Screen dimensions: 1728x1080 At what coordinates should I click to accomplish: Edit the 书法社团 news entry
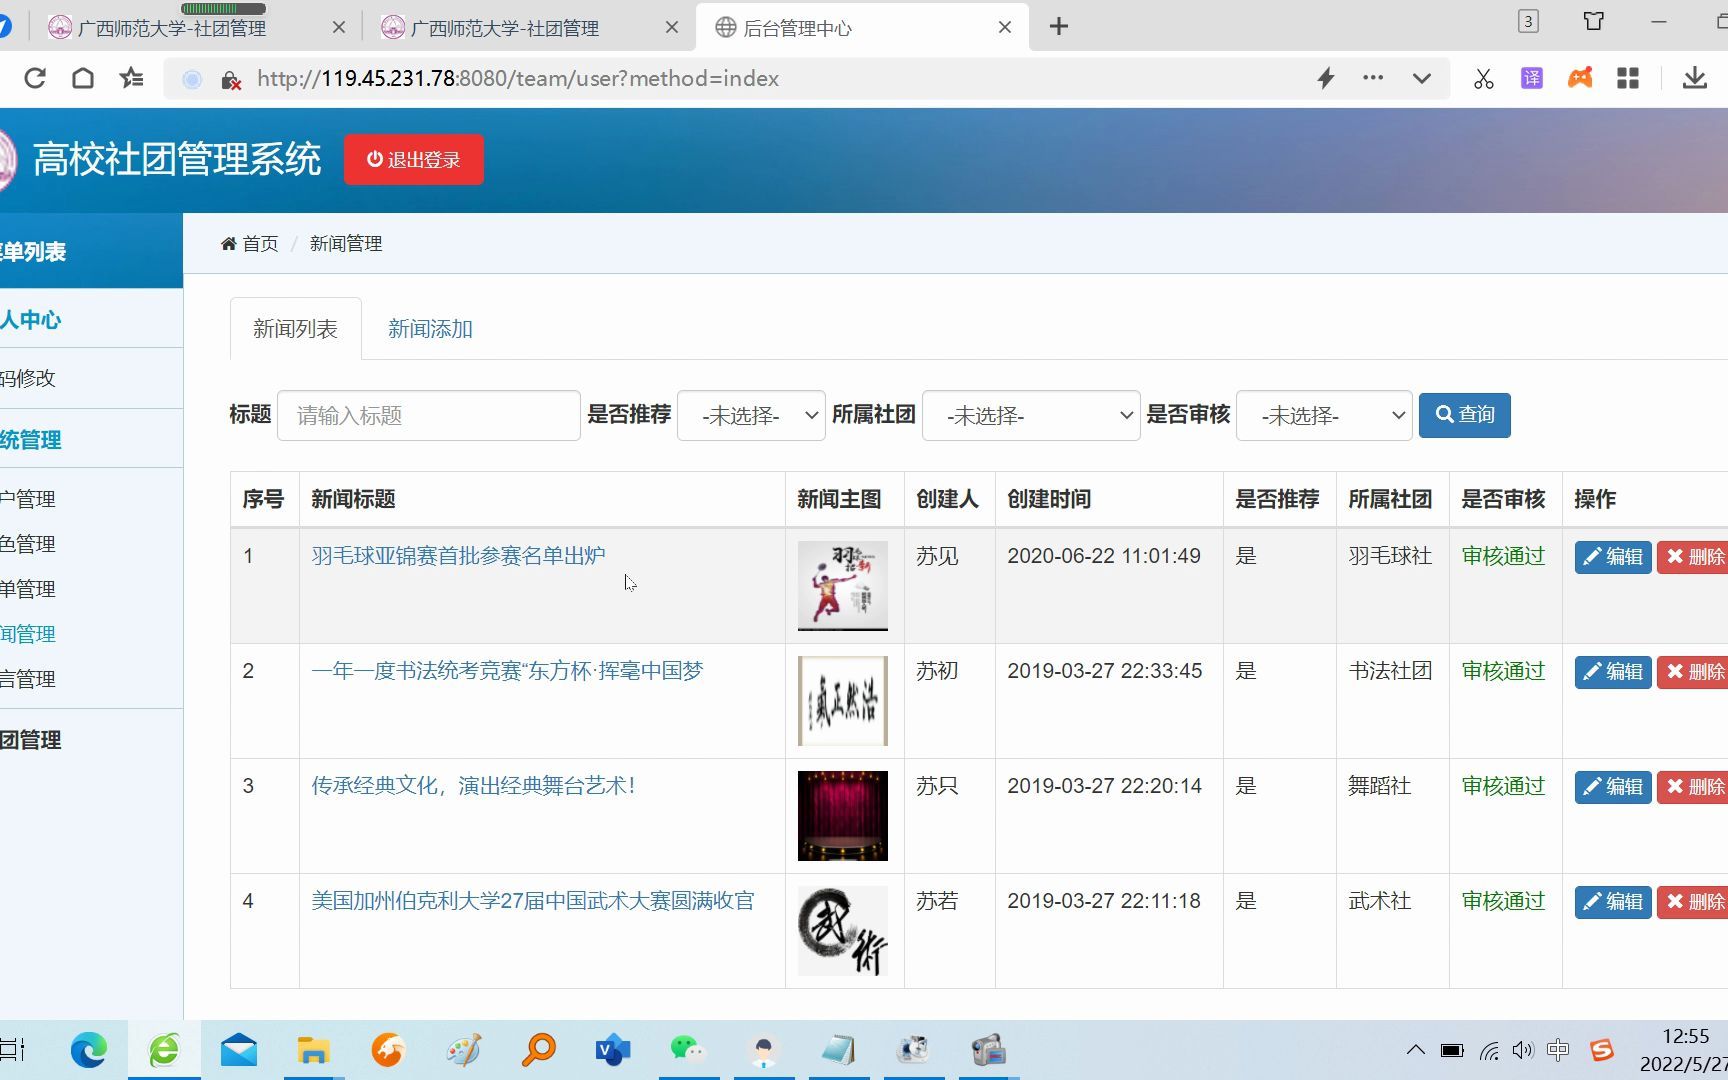pyautogui.click(x=1612, y=671)
